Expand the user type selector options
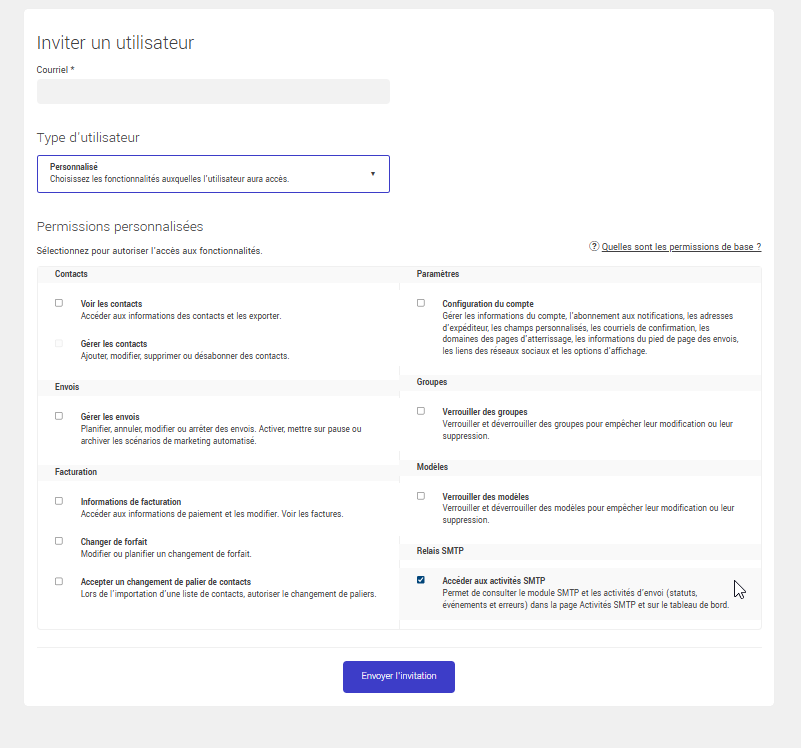801x748 pixels. coord(213,173)
